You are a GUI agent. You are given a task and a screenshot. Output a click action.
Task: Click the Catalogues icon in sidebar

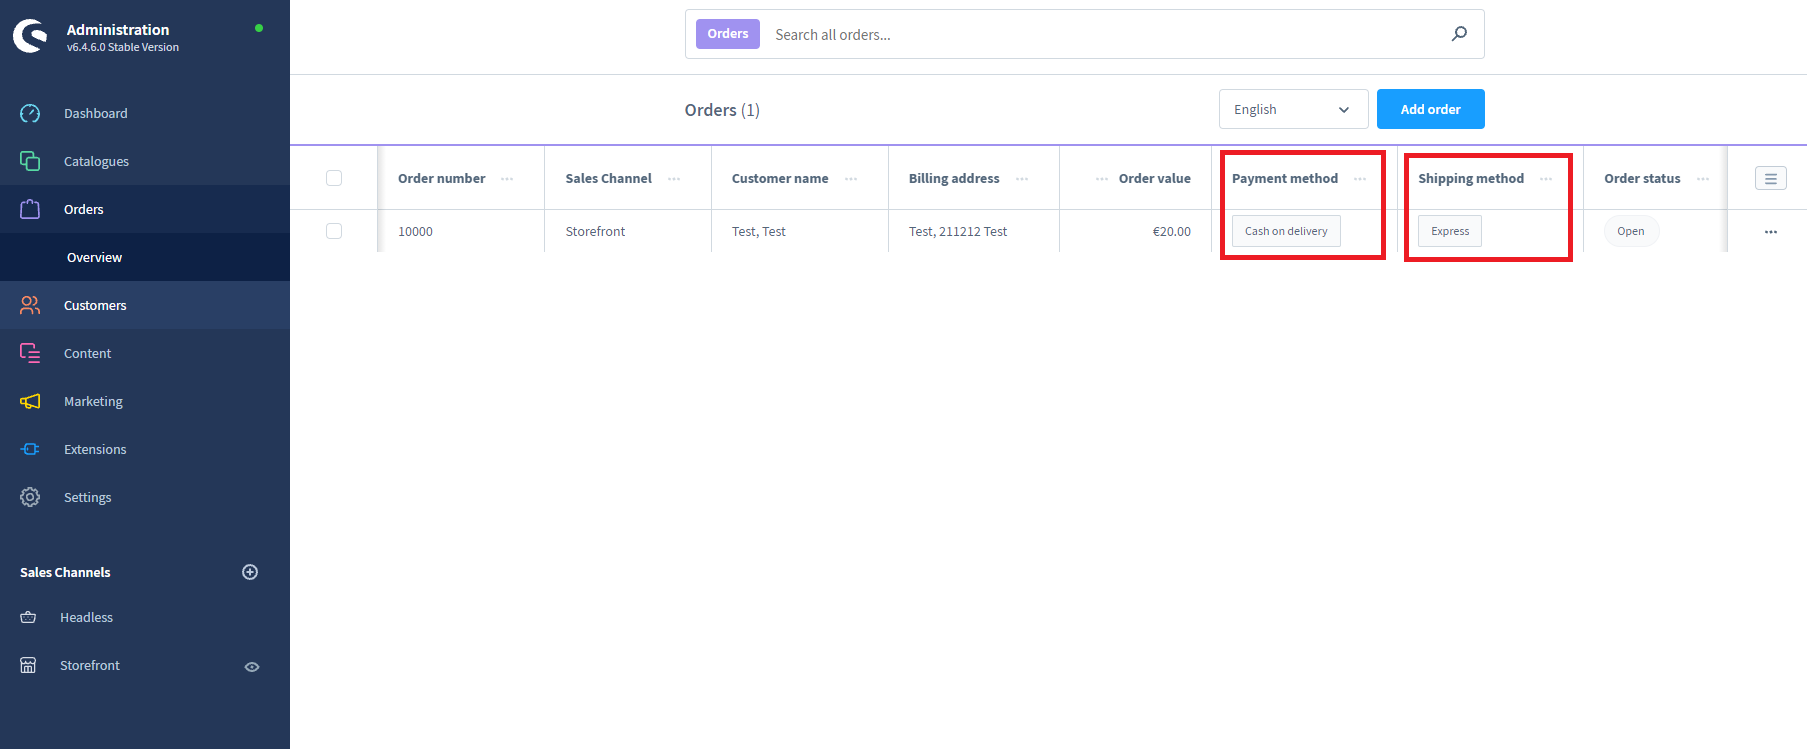tap(30, 161)
